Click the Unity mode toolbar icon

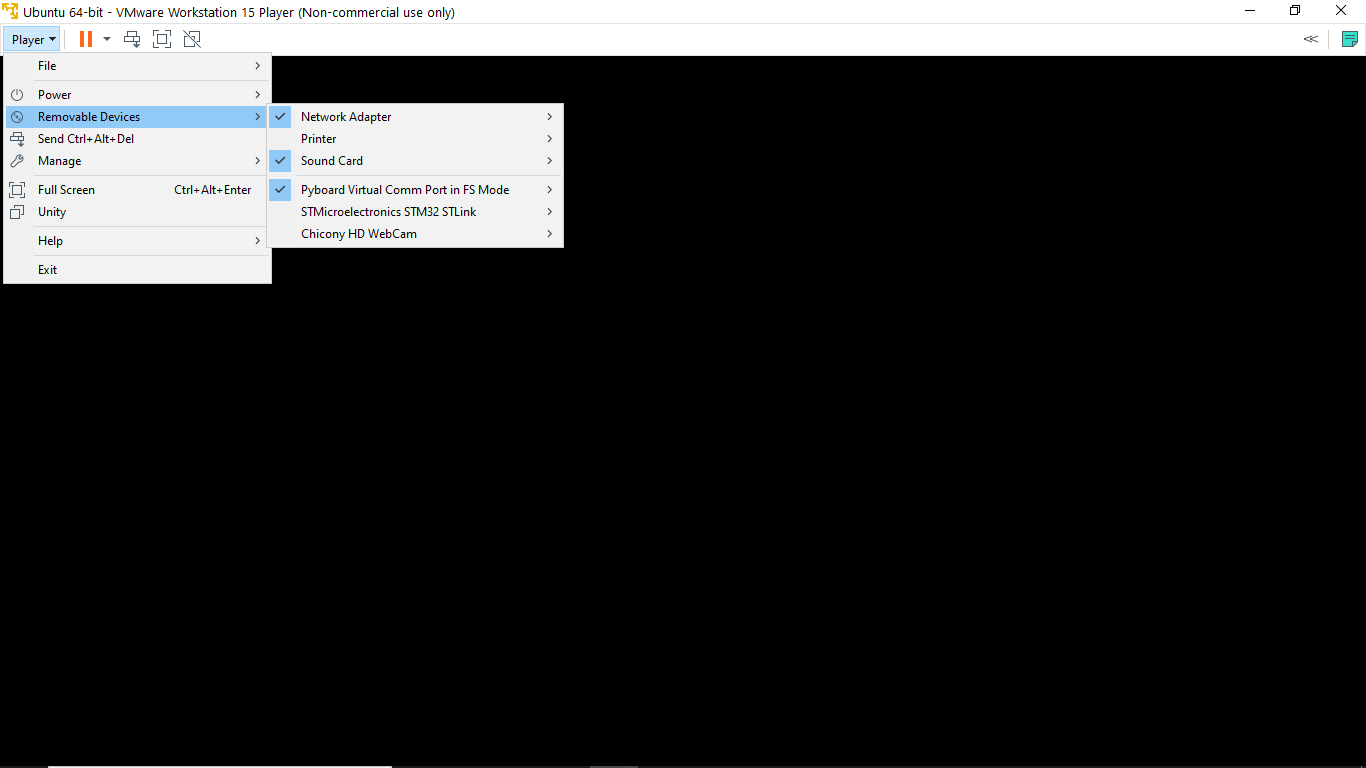tap(192, 39)
